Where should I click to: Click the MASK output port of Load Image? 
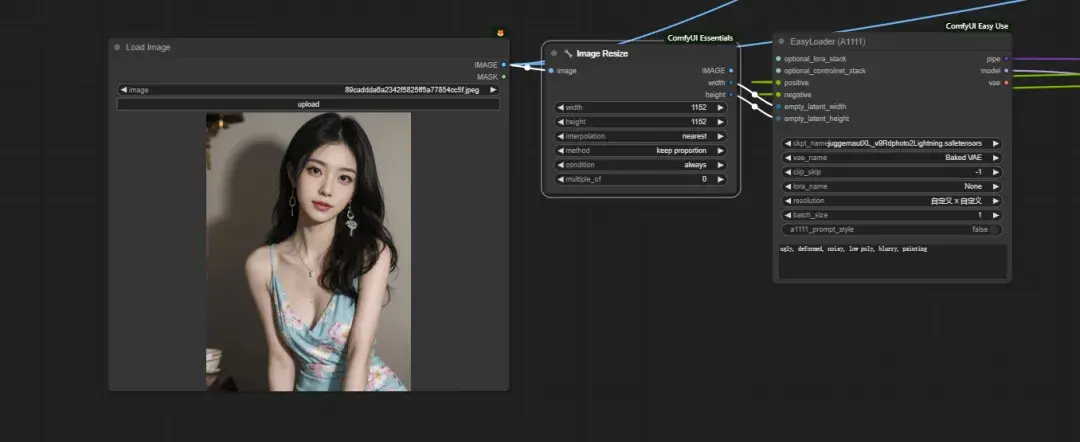504,76
